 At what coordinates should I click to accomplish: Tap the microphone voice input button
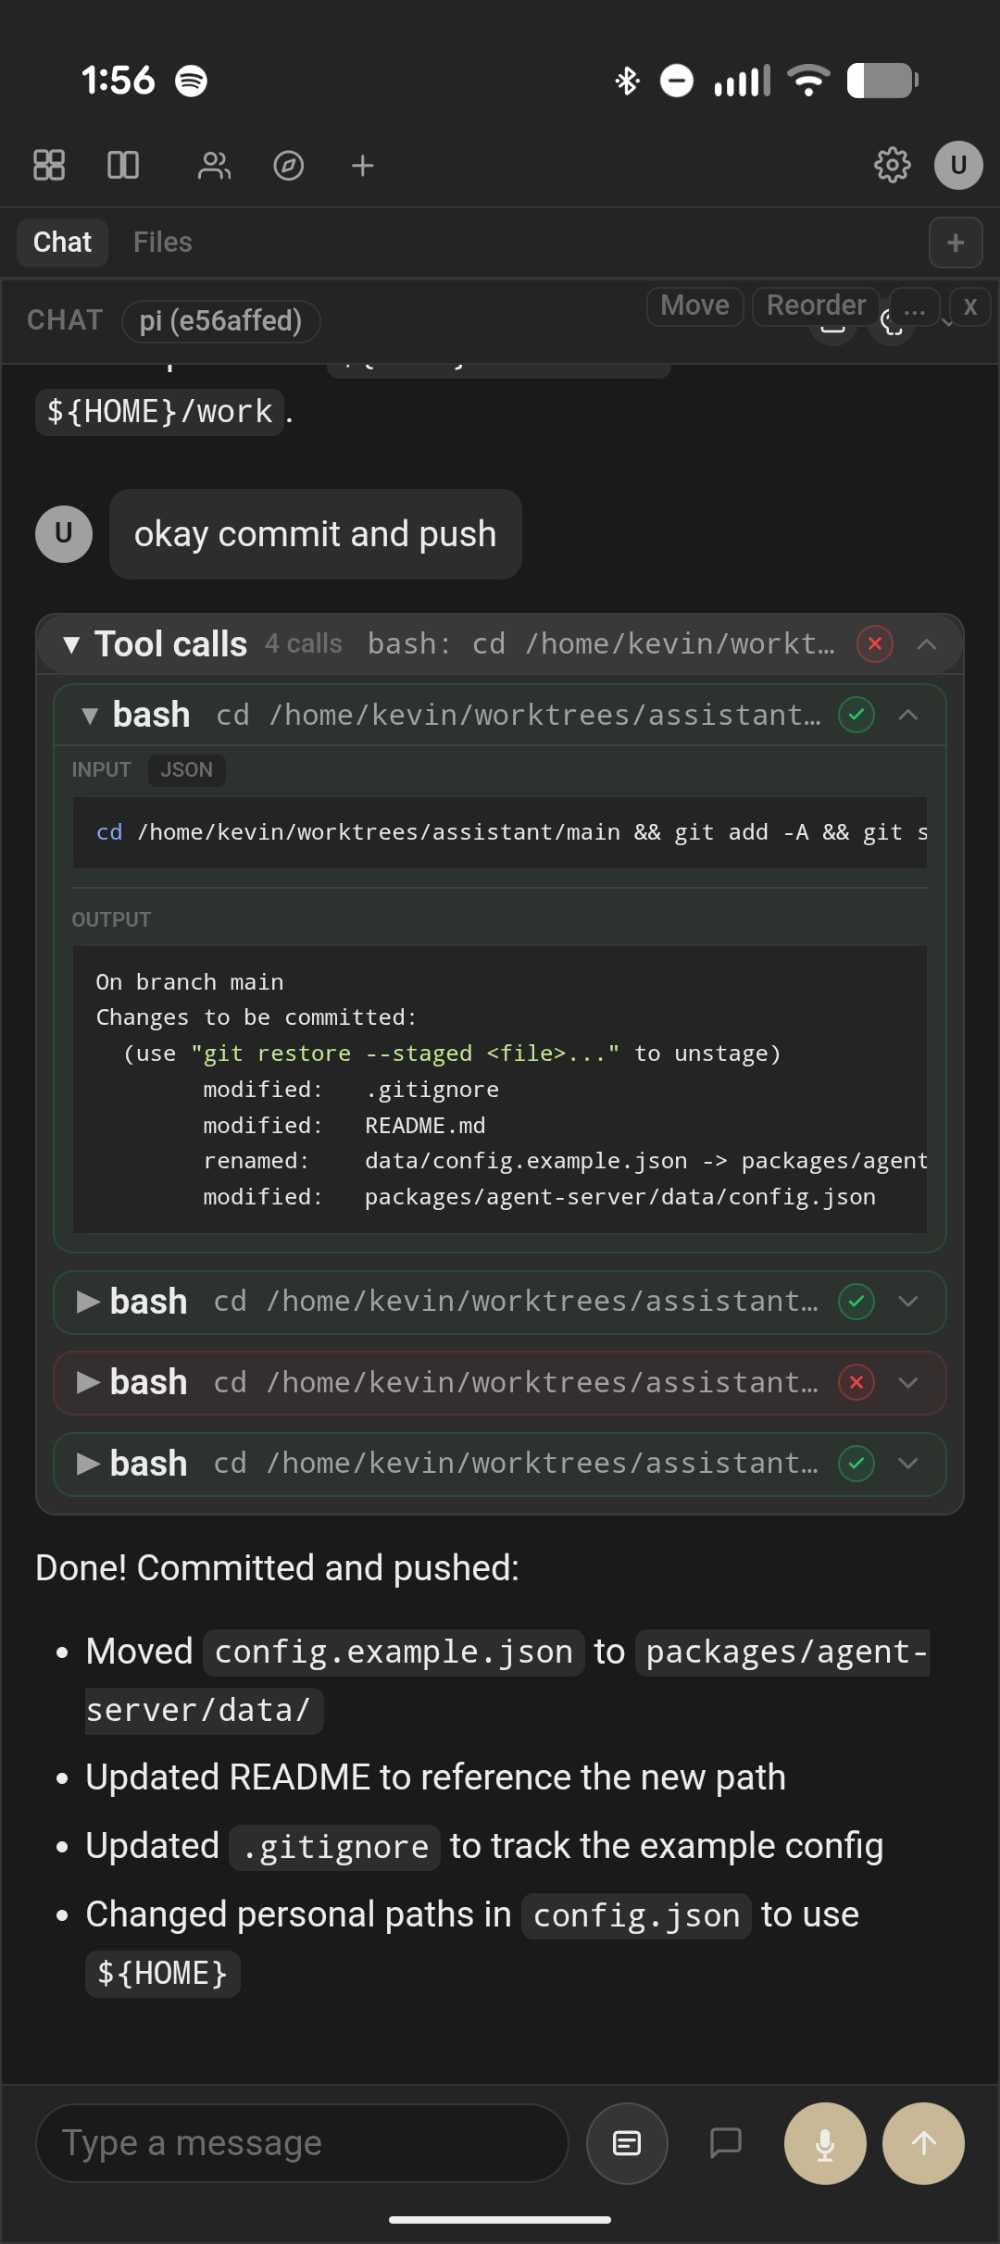(825, 2143)
